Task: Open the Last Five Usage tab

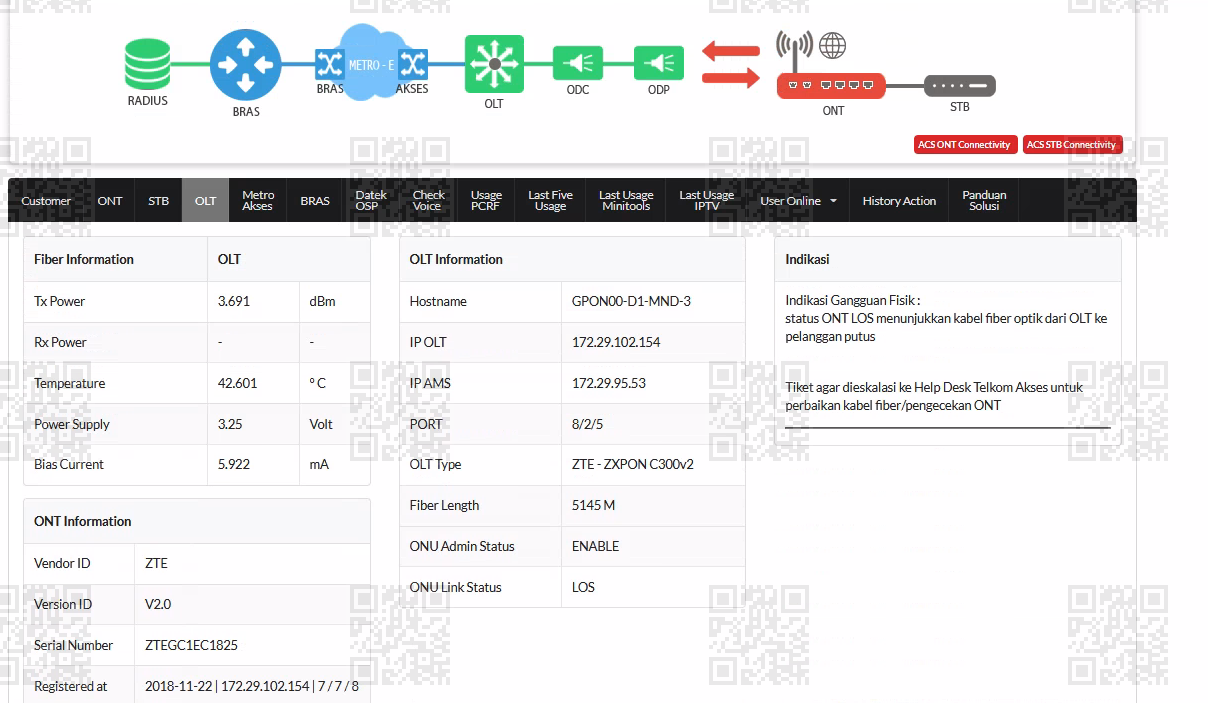Action: [550, 201]
